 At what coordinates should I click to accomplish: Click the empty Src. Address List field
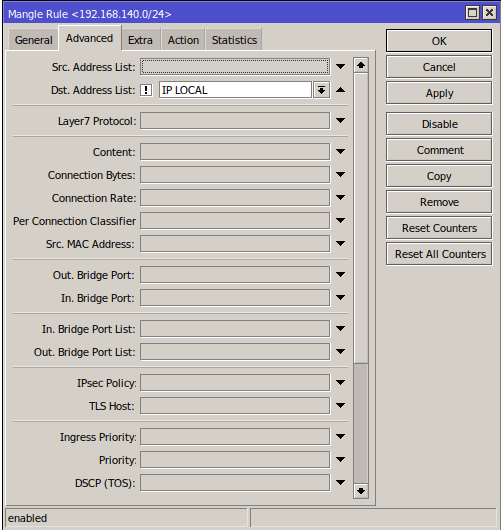pos(235,67)
